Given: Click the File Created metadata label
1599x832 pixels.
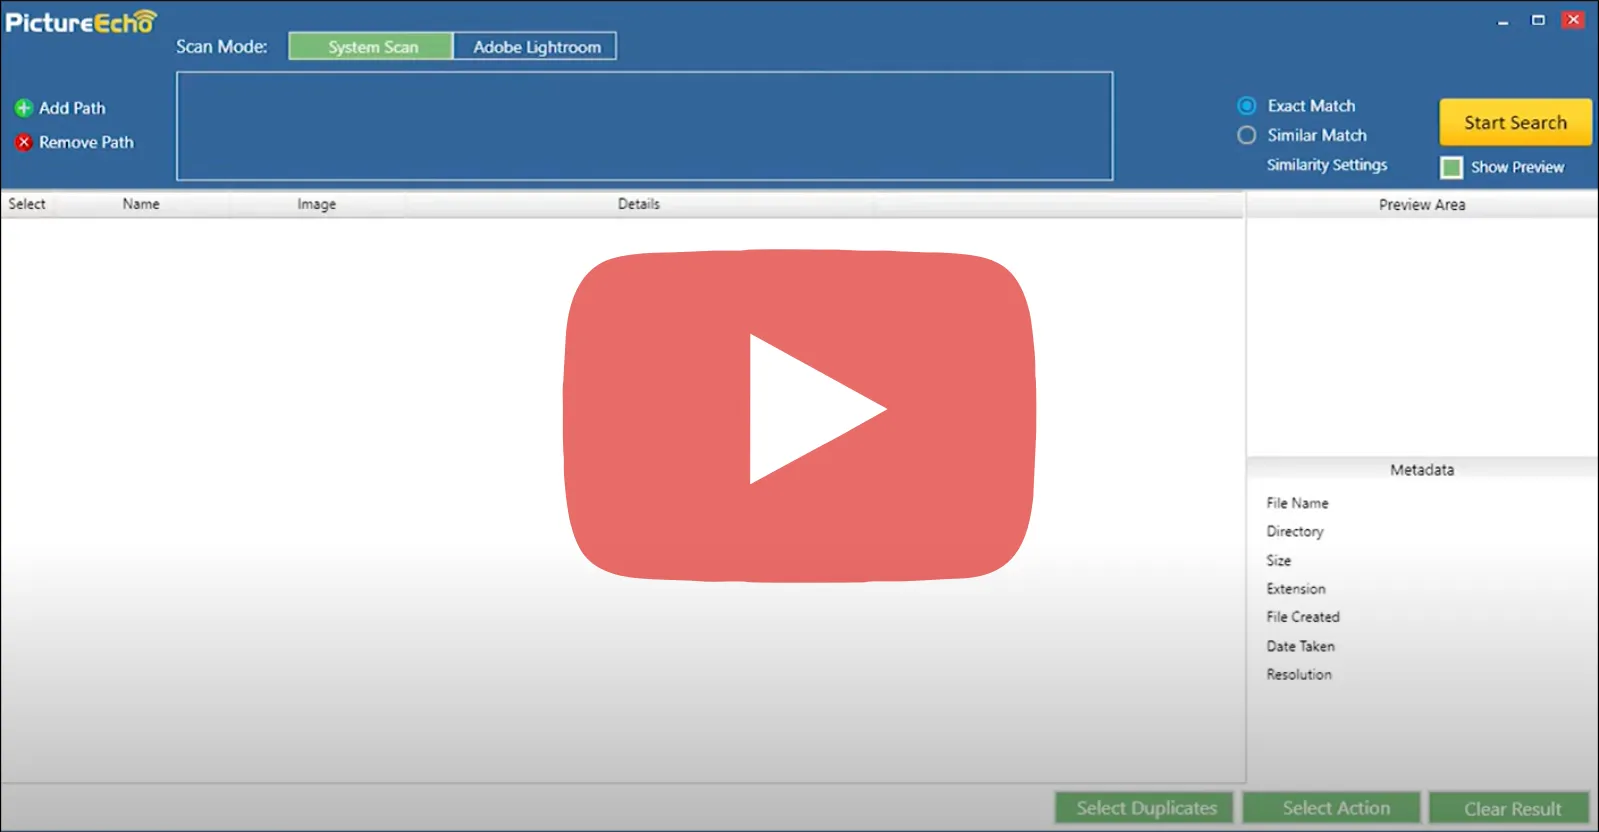Looking at the screenshot, I should pyautogui.click(x=1303, y=617).
